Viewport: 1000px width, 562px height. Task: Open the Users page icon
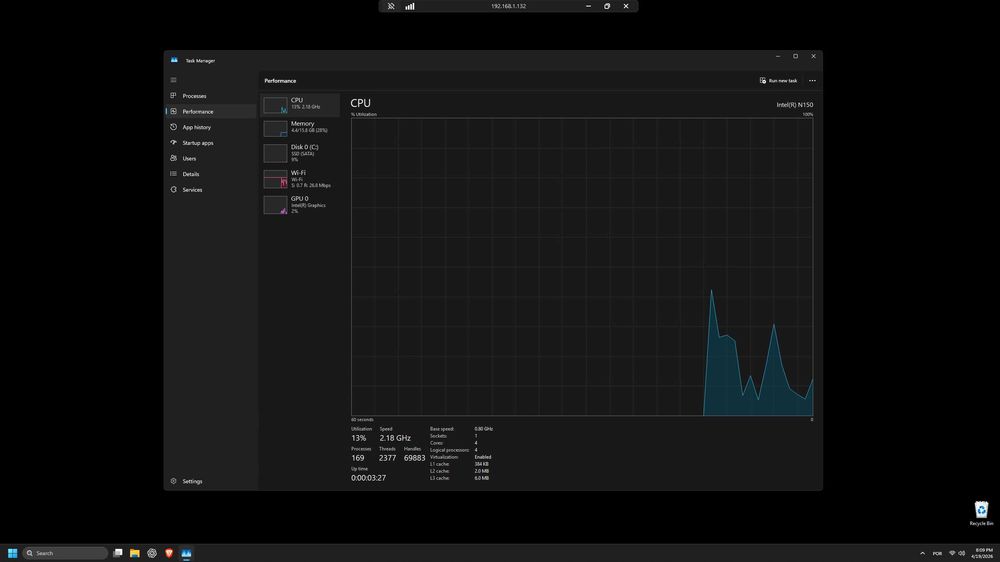pos(173,158)
